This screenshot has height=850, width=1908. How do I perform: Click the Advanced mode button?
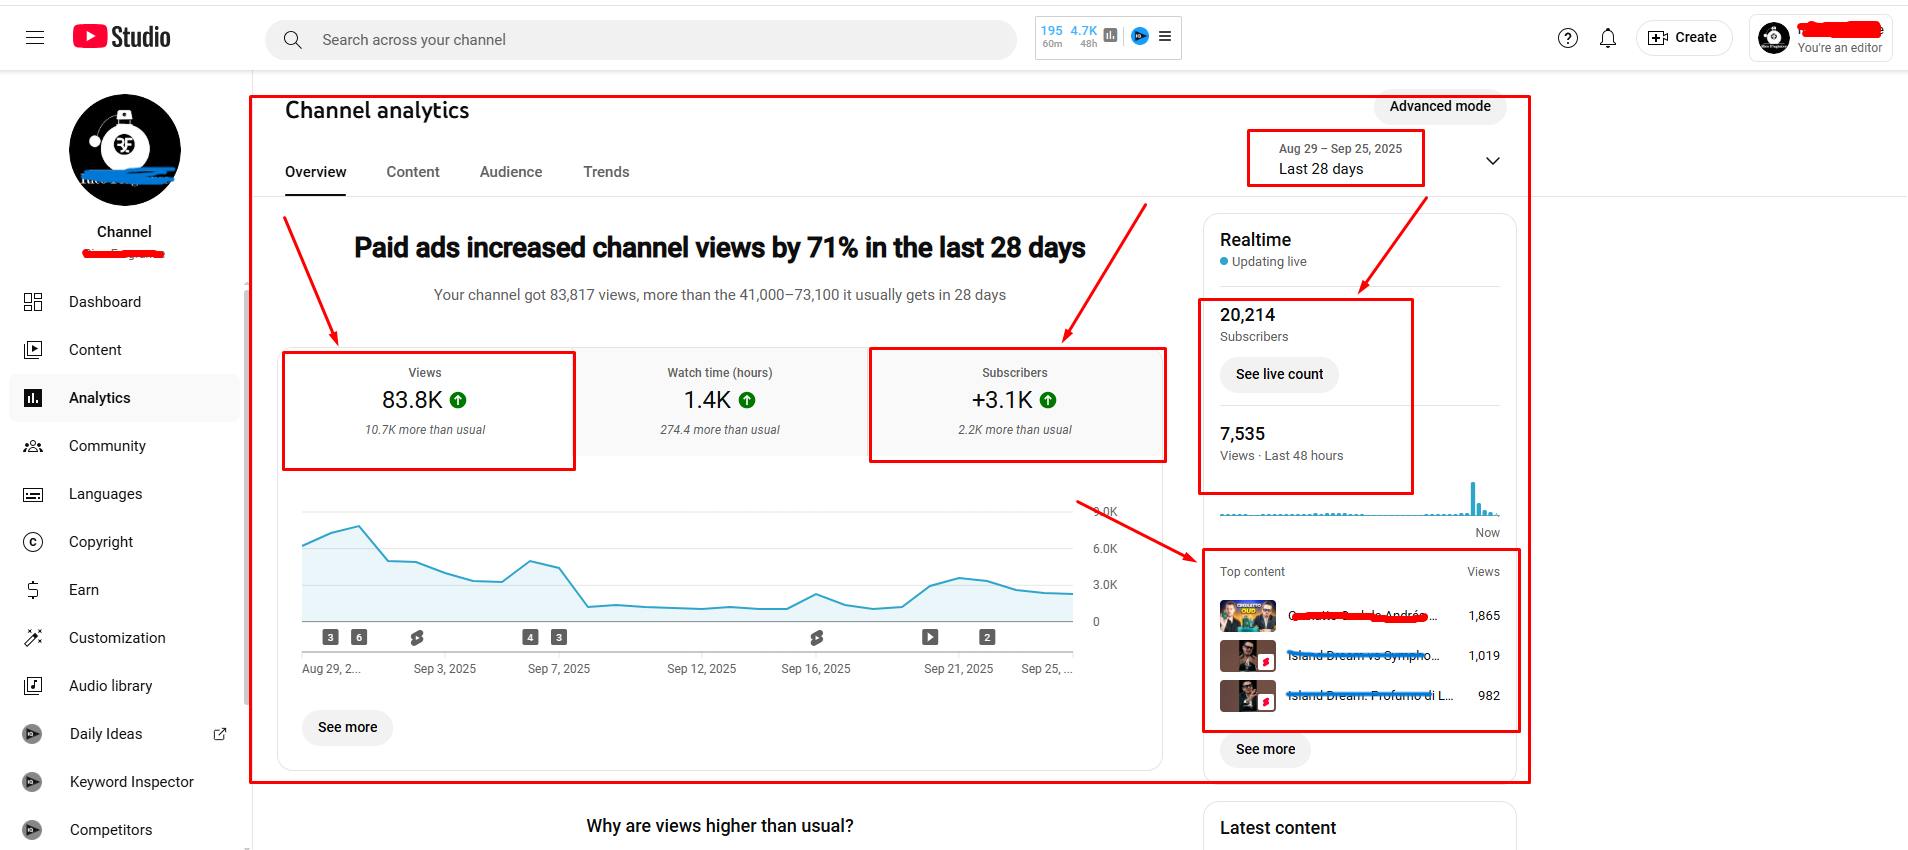coord(1439,107)
